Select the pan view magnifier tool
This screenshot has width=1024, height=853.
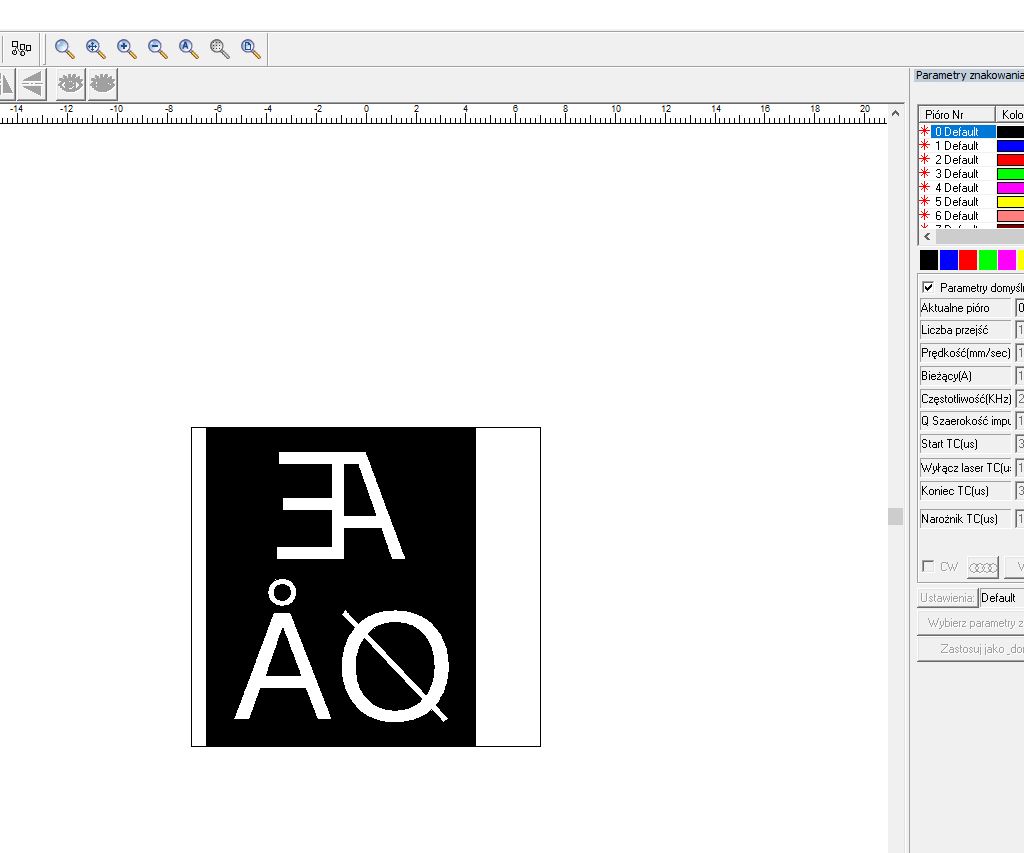click(95, 49)
